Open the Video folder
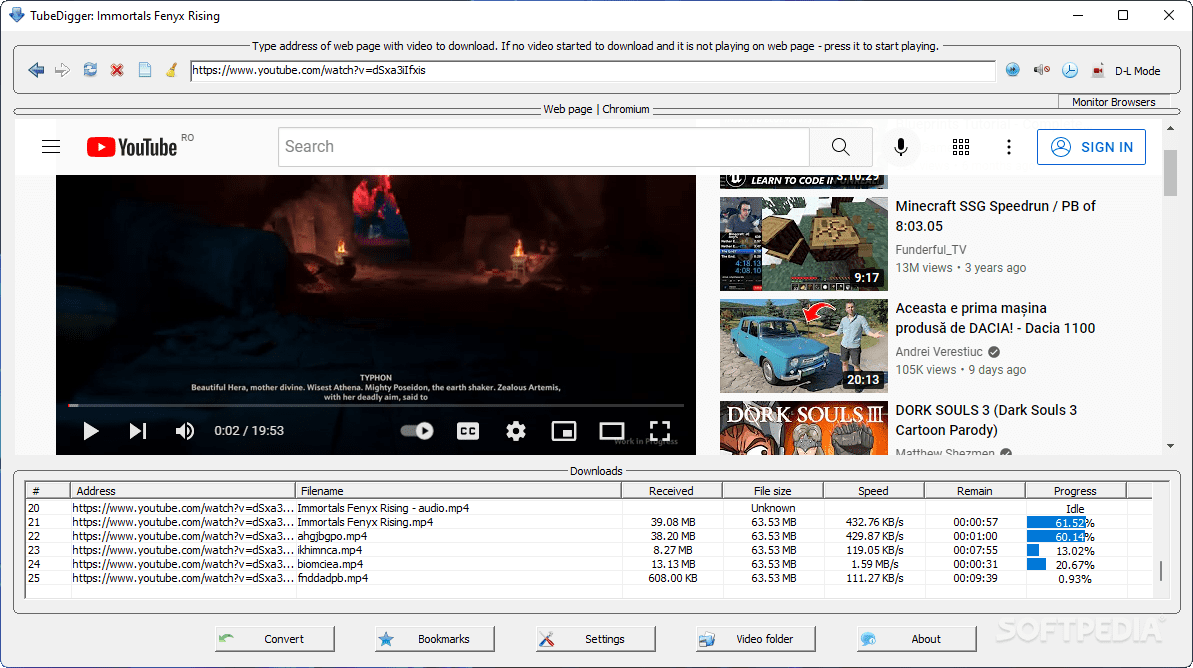 [756, 639]
